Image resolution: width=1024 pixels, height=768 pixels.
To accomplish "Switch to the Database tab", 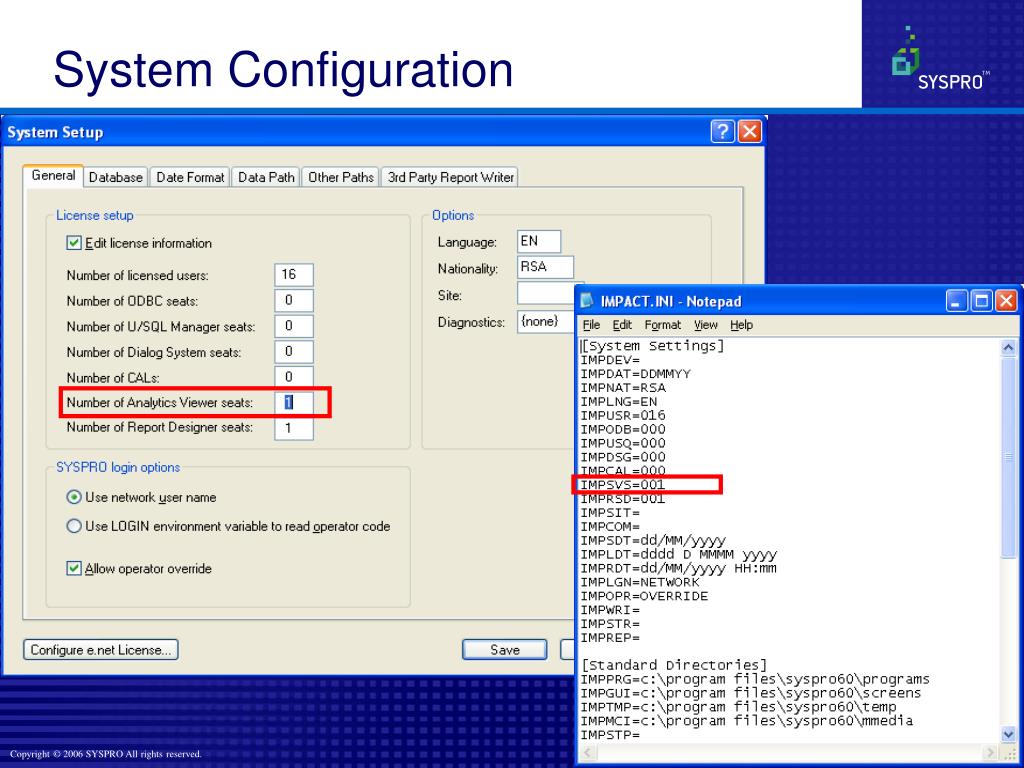I will click(116, 177).
